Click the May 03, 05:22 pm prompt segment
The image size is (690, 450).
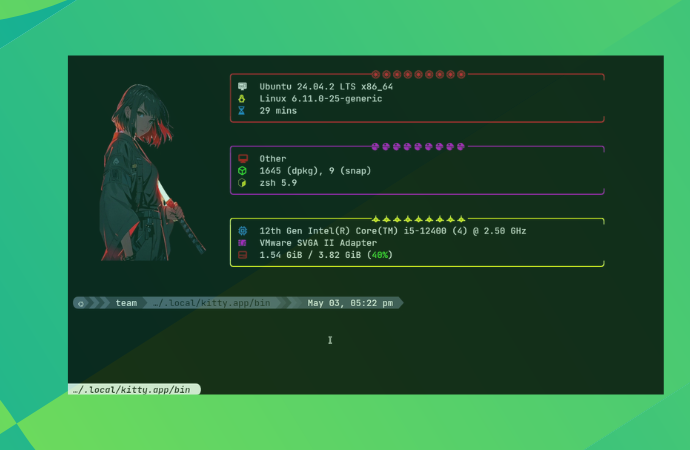pos(350,303)
